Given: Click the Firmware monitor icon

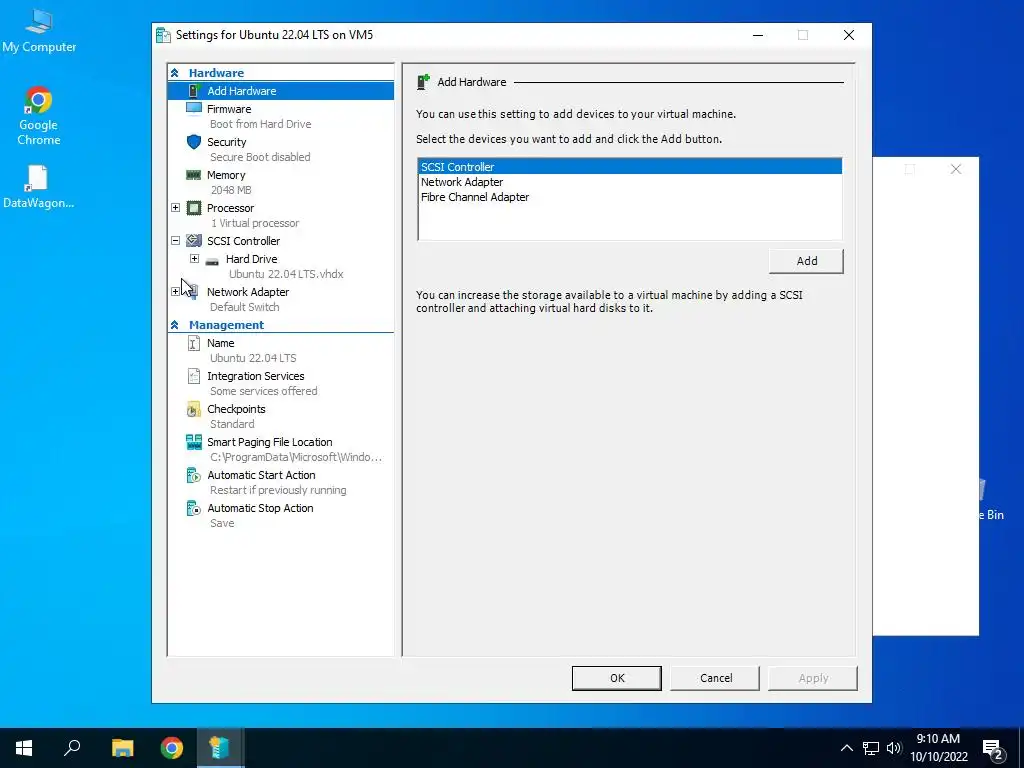Looking at the screenshot, I should coord(194,108).
